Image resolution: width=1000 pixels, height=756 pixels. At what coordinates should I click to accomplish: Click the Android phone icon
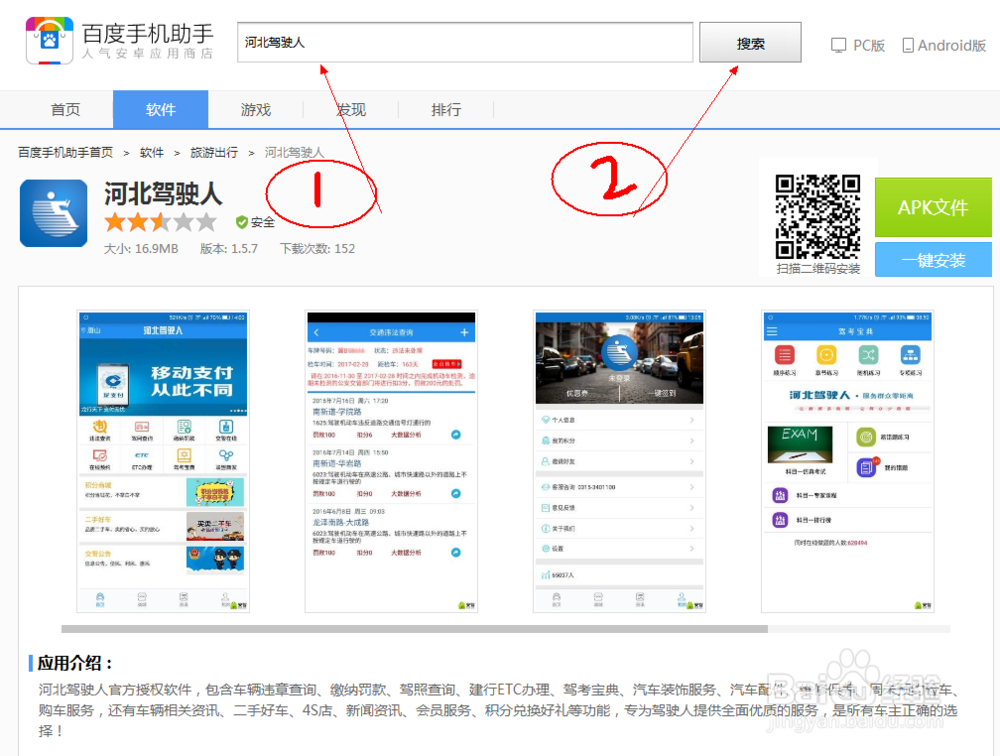(908, 45)
